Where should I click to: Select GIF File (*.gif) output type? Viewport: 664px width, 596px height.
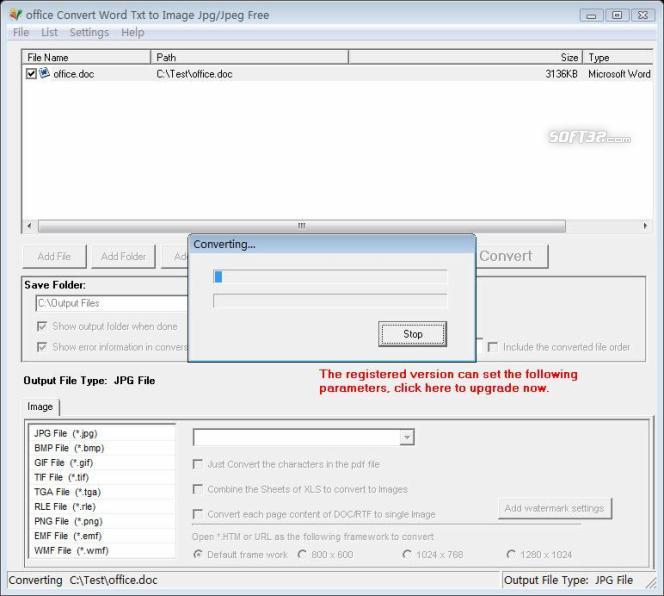(x=102, y=463)
